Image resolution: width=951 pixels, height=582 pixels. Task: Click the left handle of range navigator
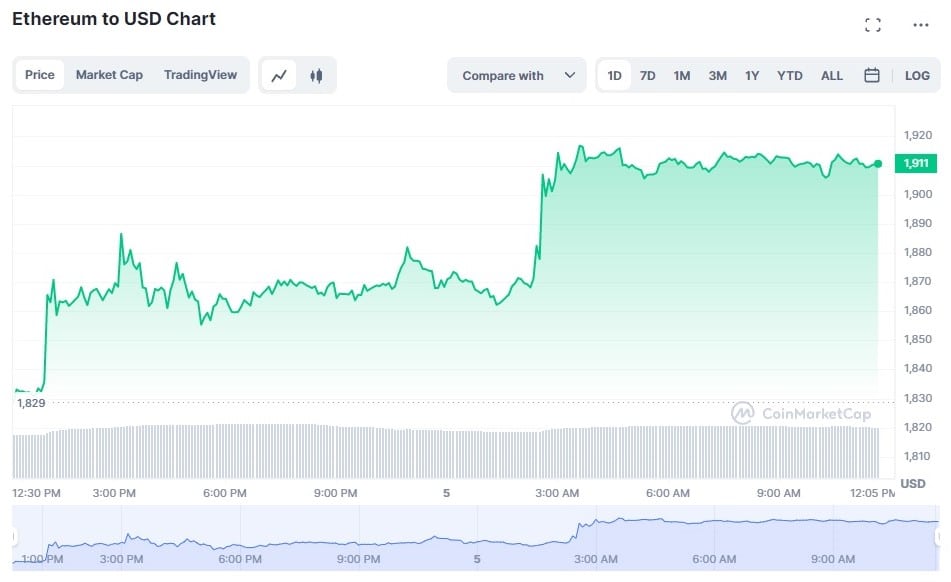[x=14, y=537]
